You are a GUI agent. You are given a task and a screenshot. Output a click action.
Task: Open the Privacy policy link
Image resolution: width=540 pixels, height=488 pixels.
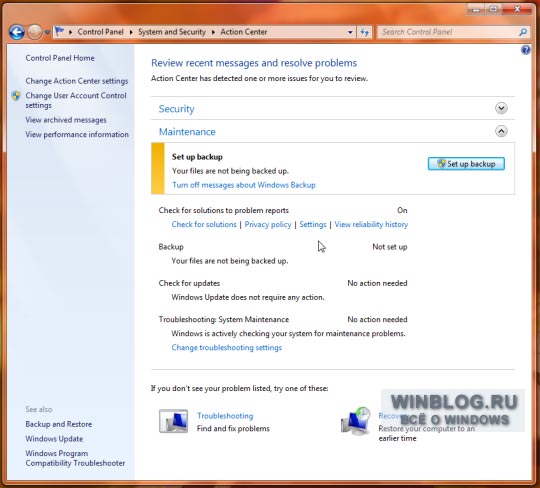click(268, 225)
